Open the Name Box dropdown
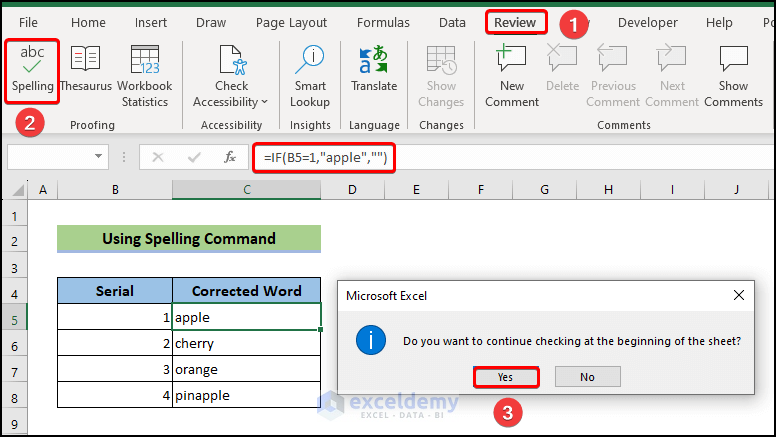The image size is (776, 437). [x=98, y=156]
